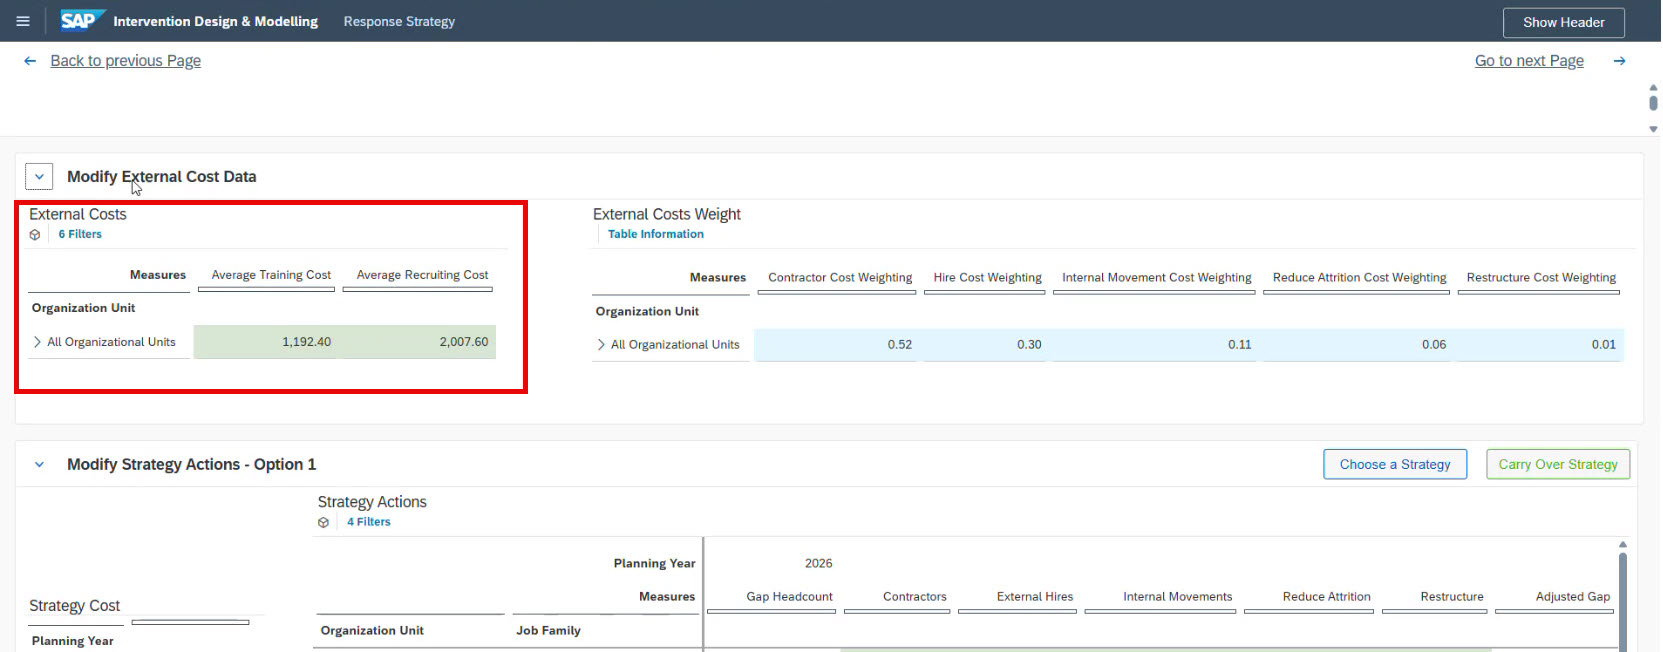Screen dimensions: 1663x652
Task: Click the back arrow icon
Action: click(x=30, y=61)
